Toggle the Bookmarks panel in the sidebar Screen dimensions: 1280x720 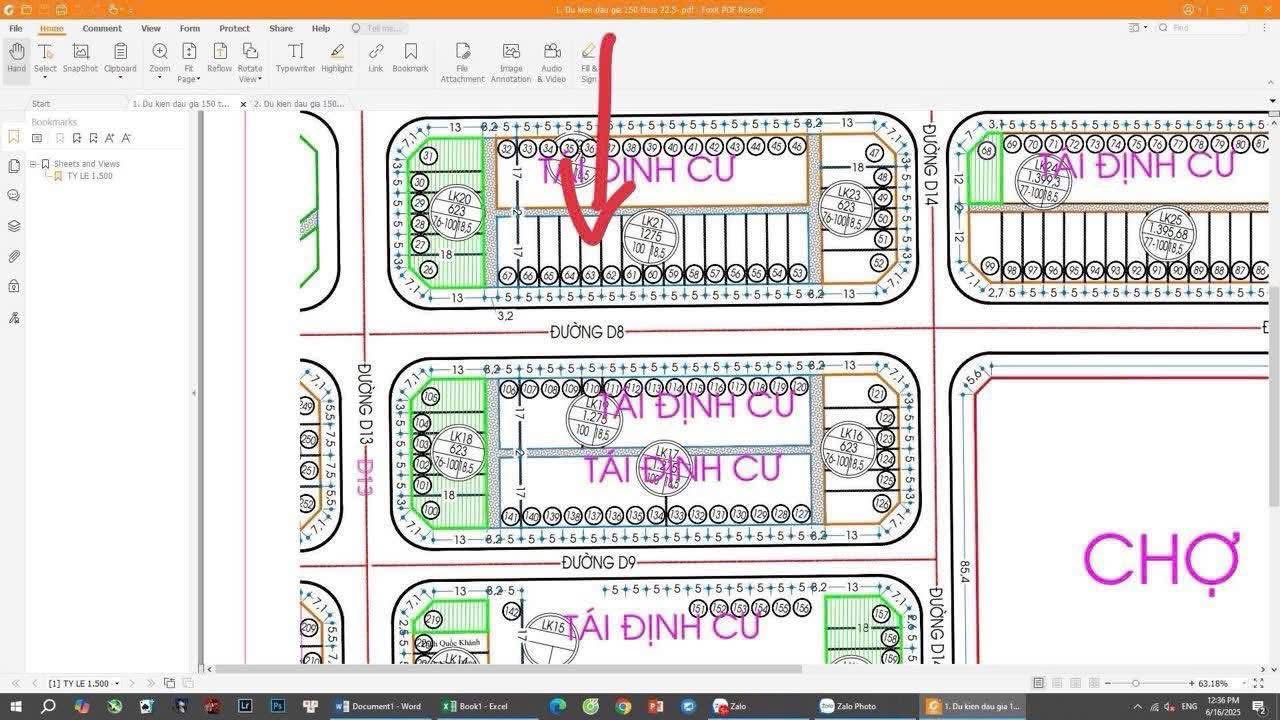coord(13,137)
